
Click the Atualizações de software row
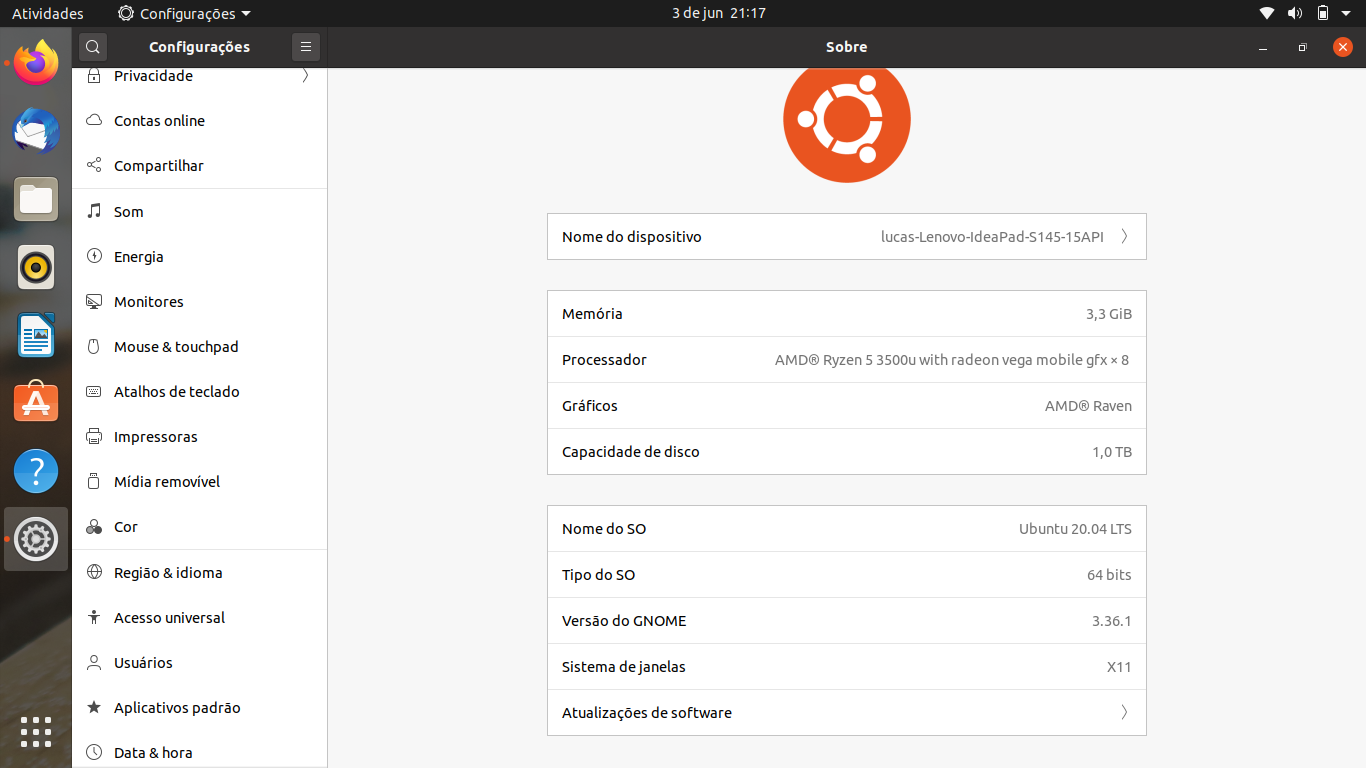point(847,713)
